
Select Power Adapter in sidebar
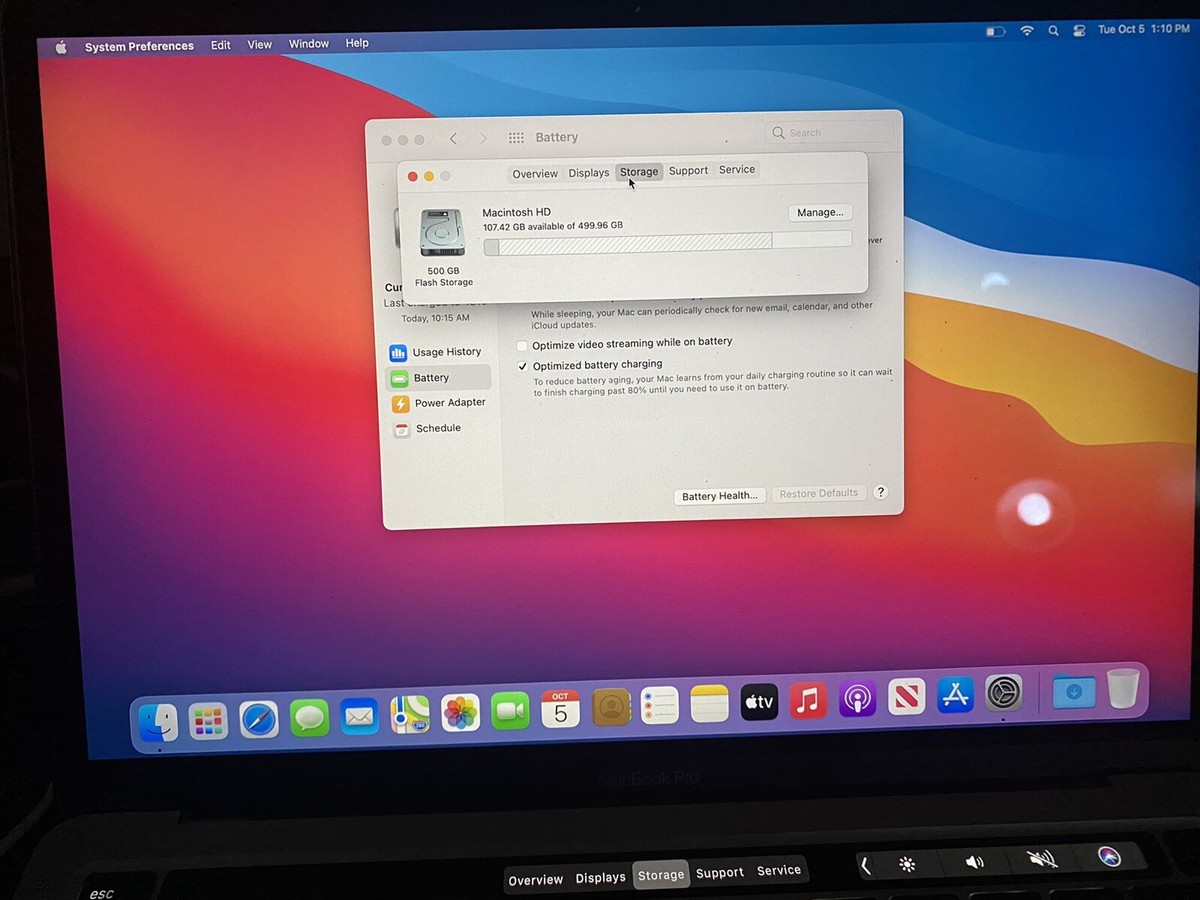pyautogui.click(x=439, y=403)
